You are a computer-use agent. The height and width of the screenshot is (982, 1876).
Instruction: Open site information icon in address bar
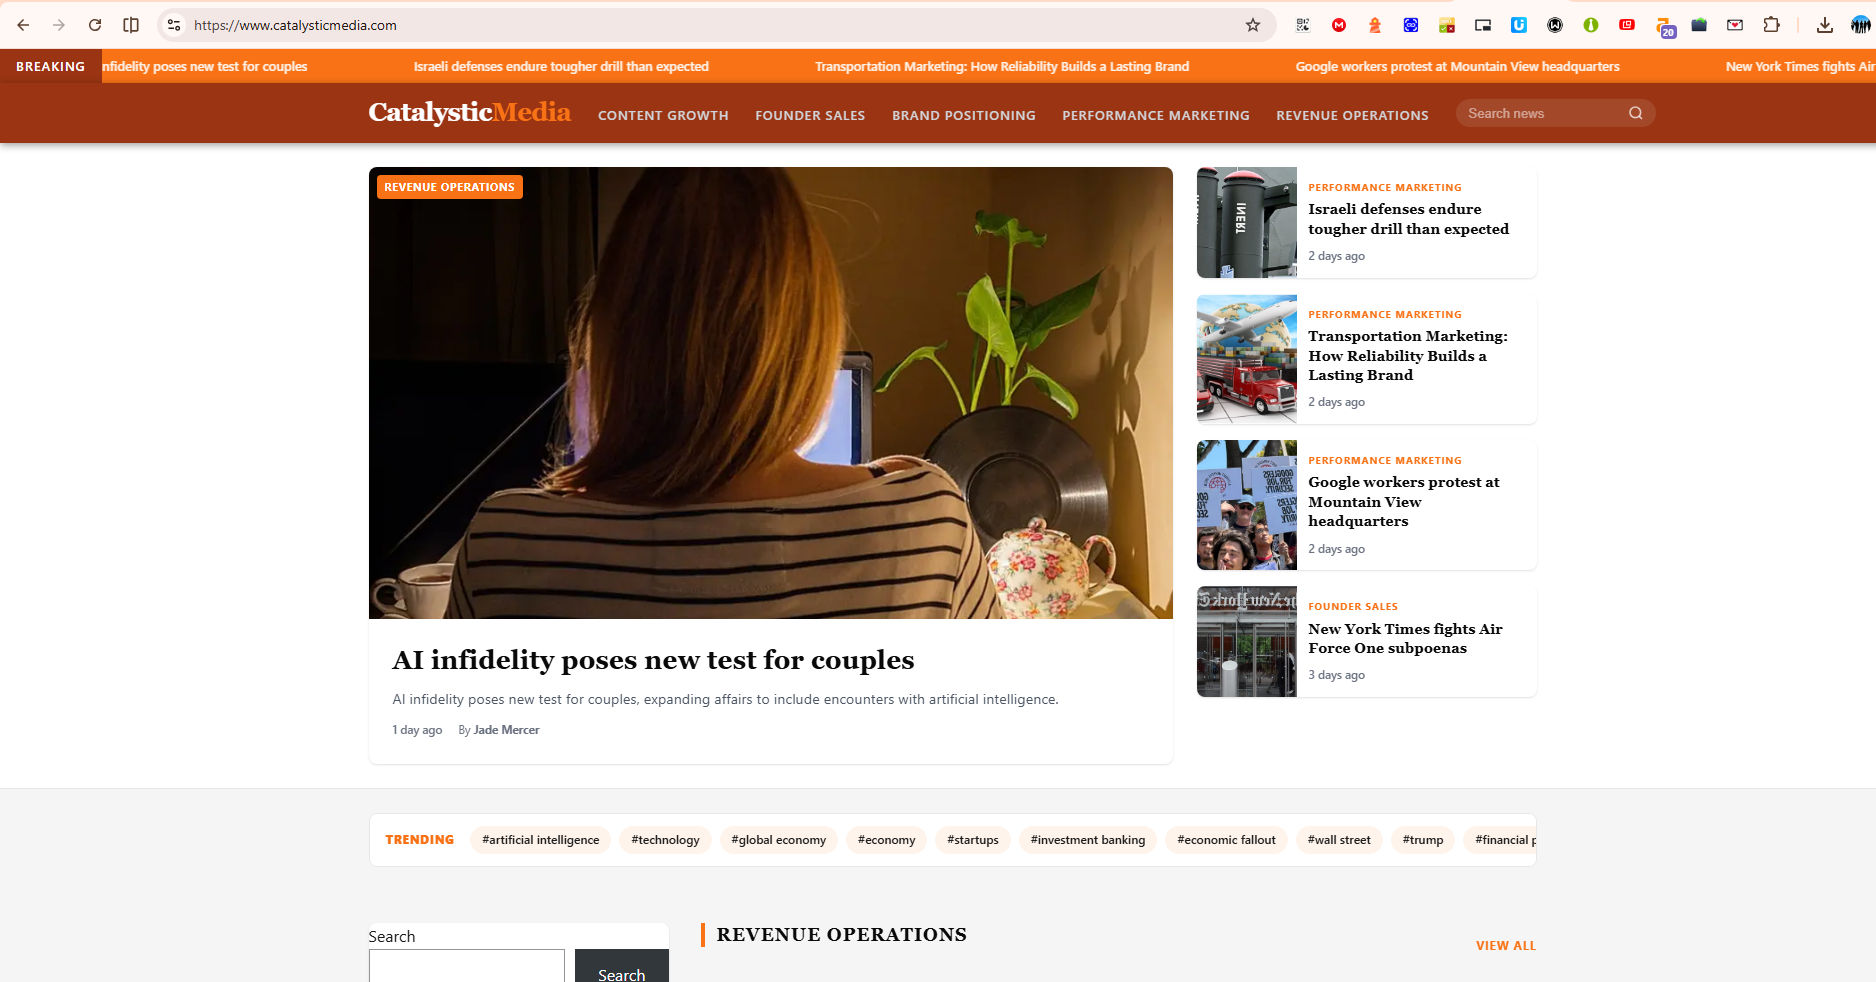(174, 25)
